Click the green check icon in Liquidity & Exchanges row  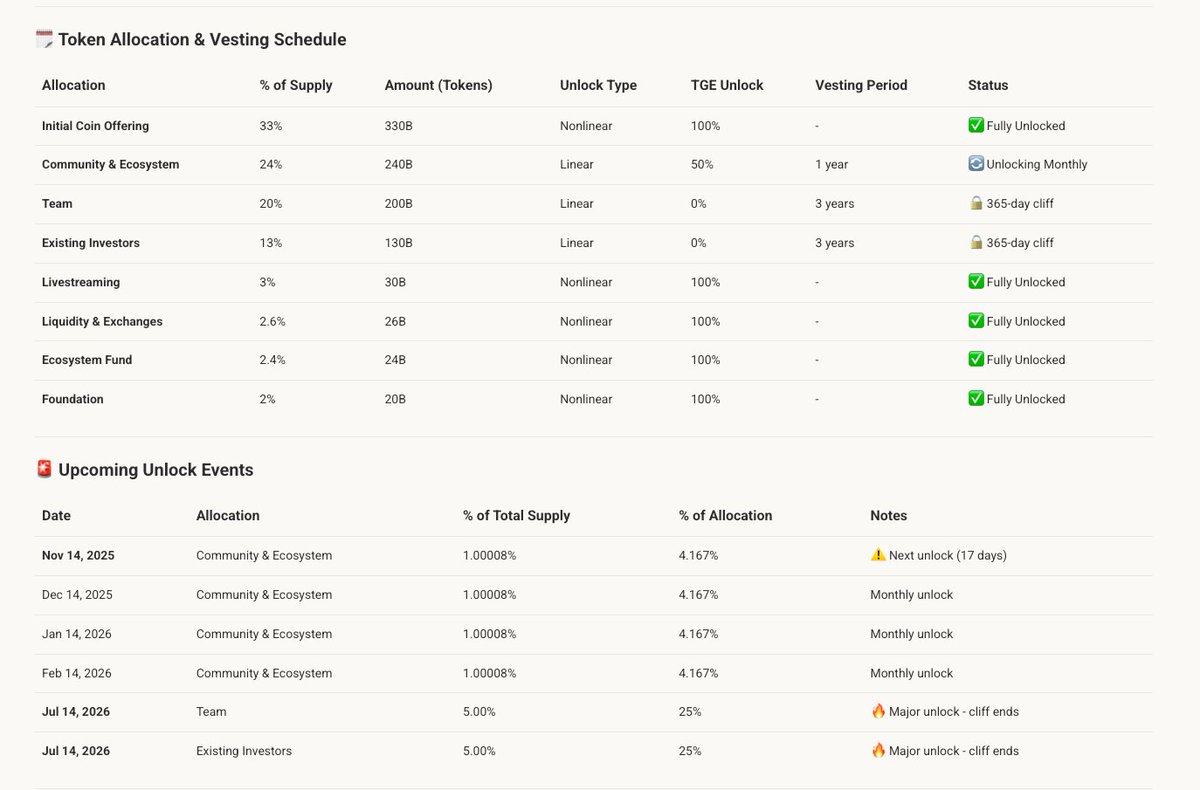coord(976,321)
